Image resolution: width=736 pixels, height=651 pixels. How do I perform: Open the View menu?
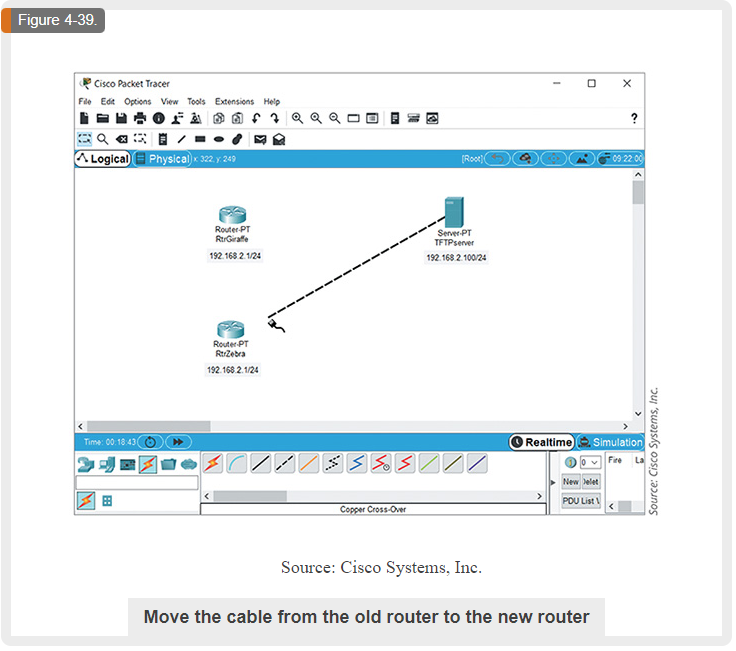(169, 101)
